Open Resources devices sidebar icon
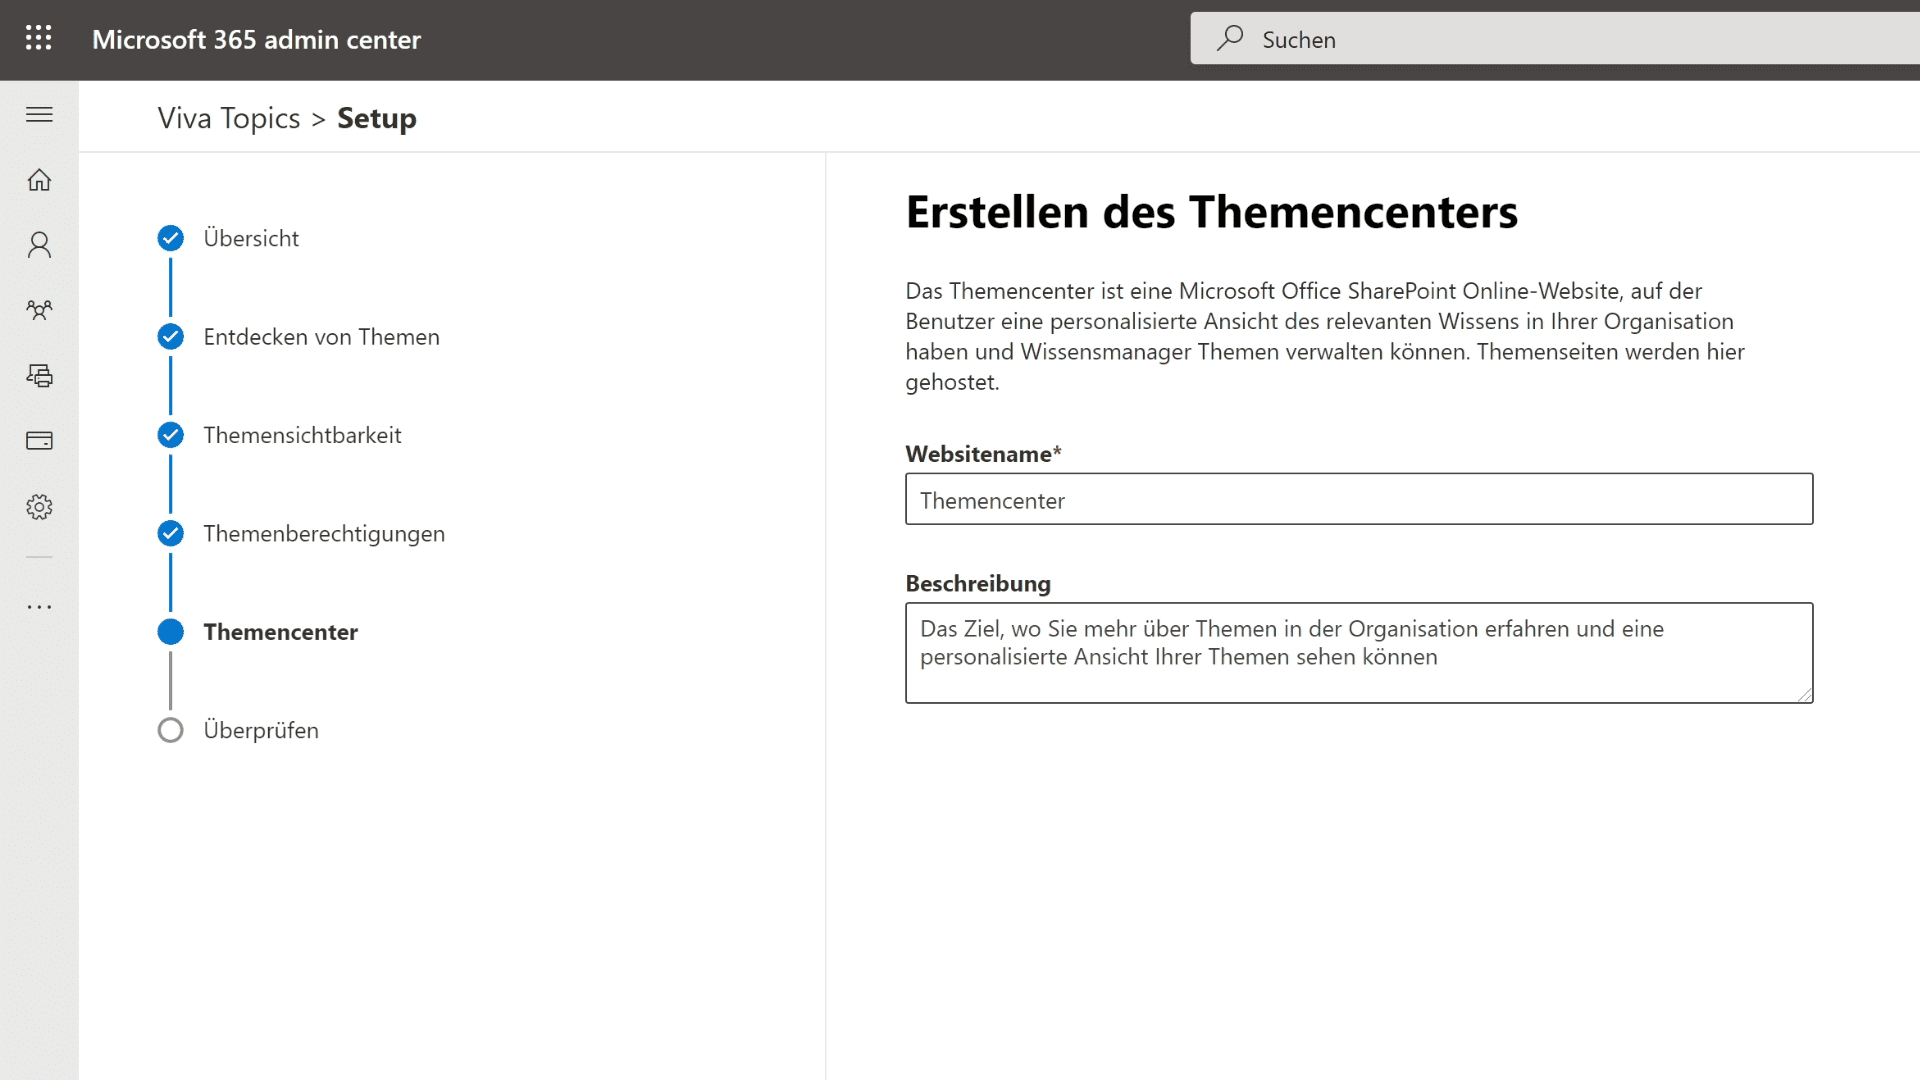The image size is (1920, 1080). click(x=39, y=375)
